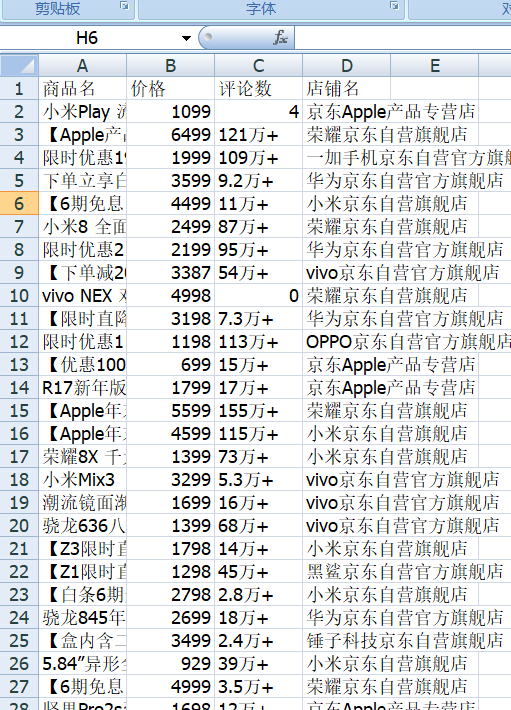Select column A header
This screenshot has width=511, height=710.
[82, 66]
